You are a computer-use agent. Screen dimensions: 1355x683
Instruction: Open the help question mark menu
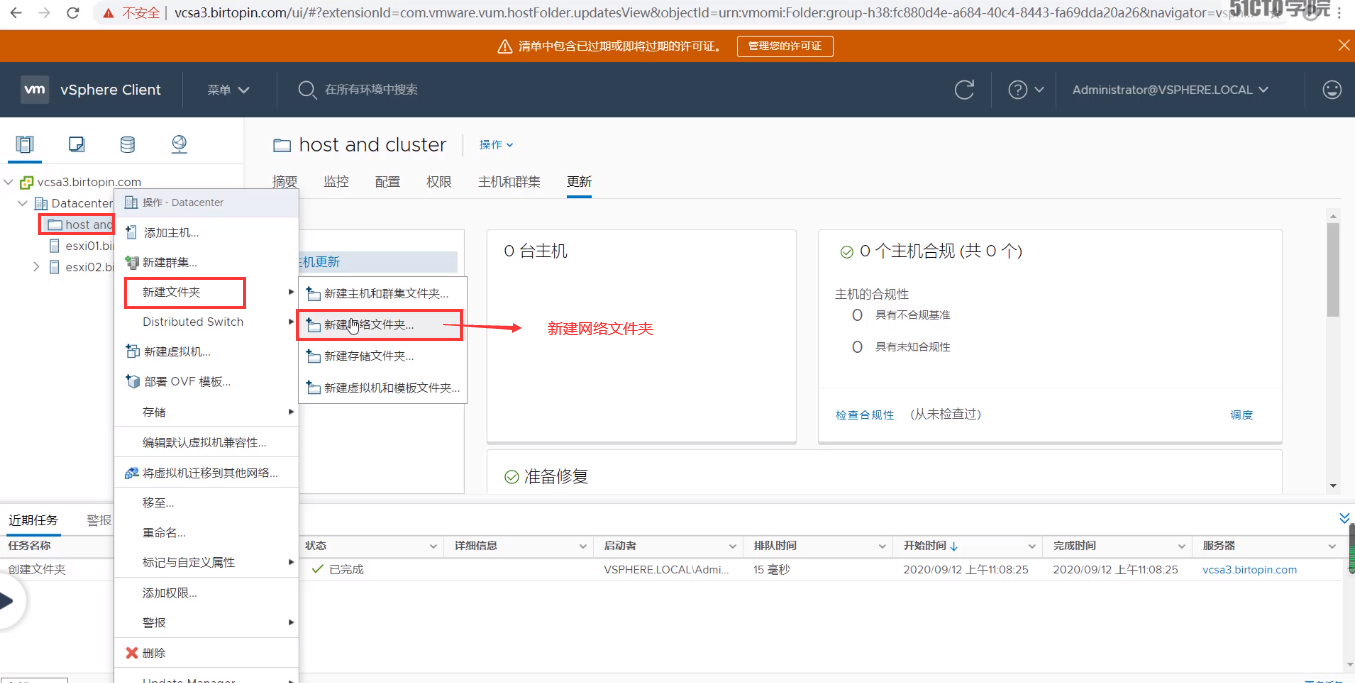click(x=1026, y=89)
